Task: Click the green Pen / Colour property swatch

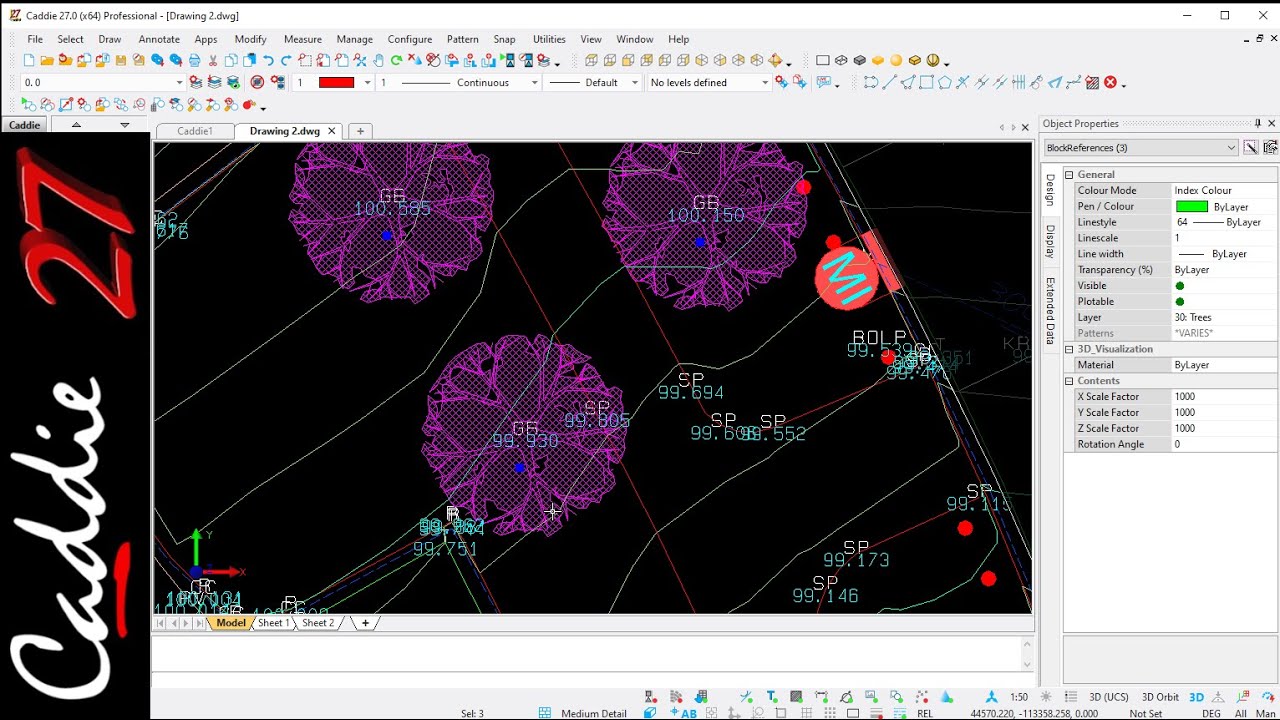Action: click(1191, 207)
